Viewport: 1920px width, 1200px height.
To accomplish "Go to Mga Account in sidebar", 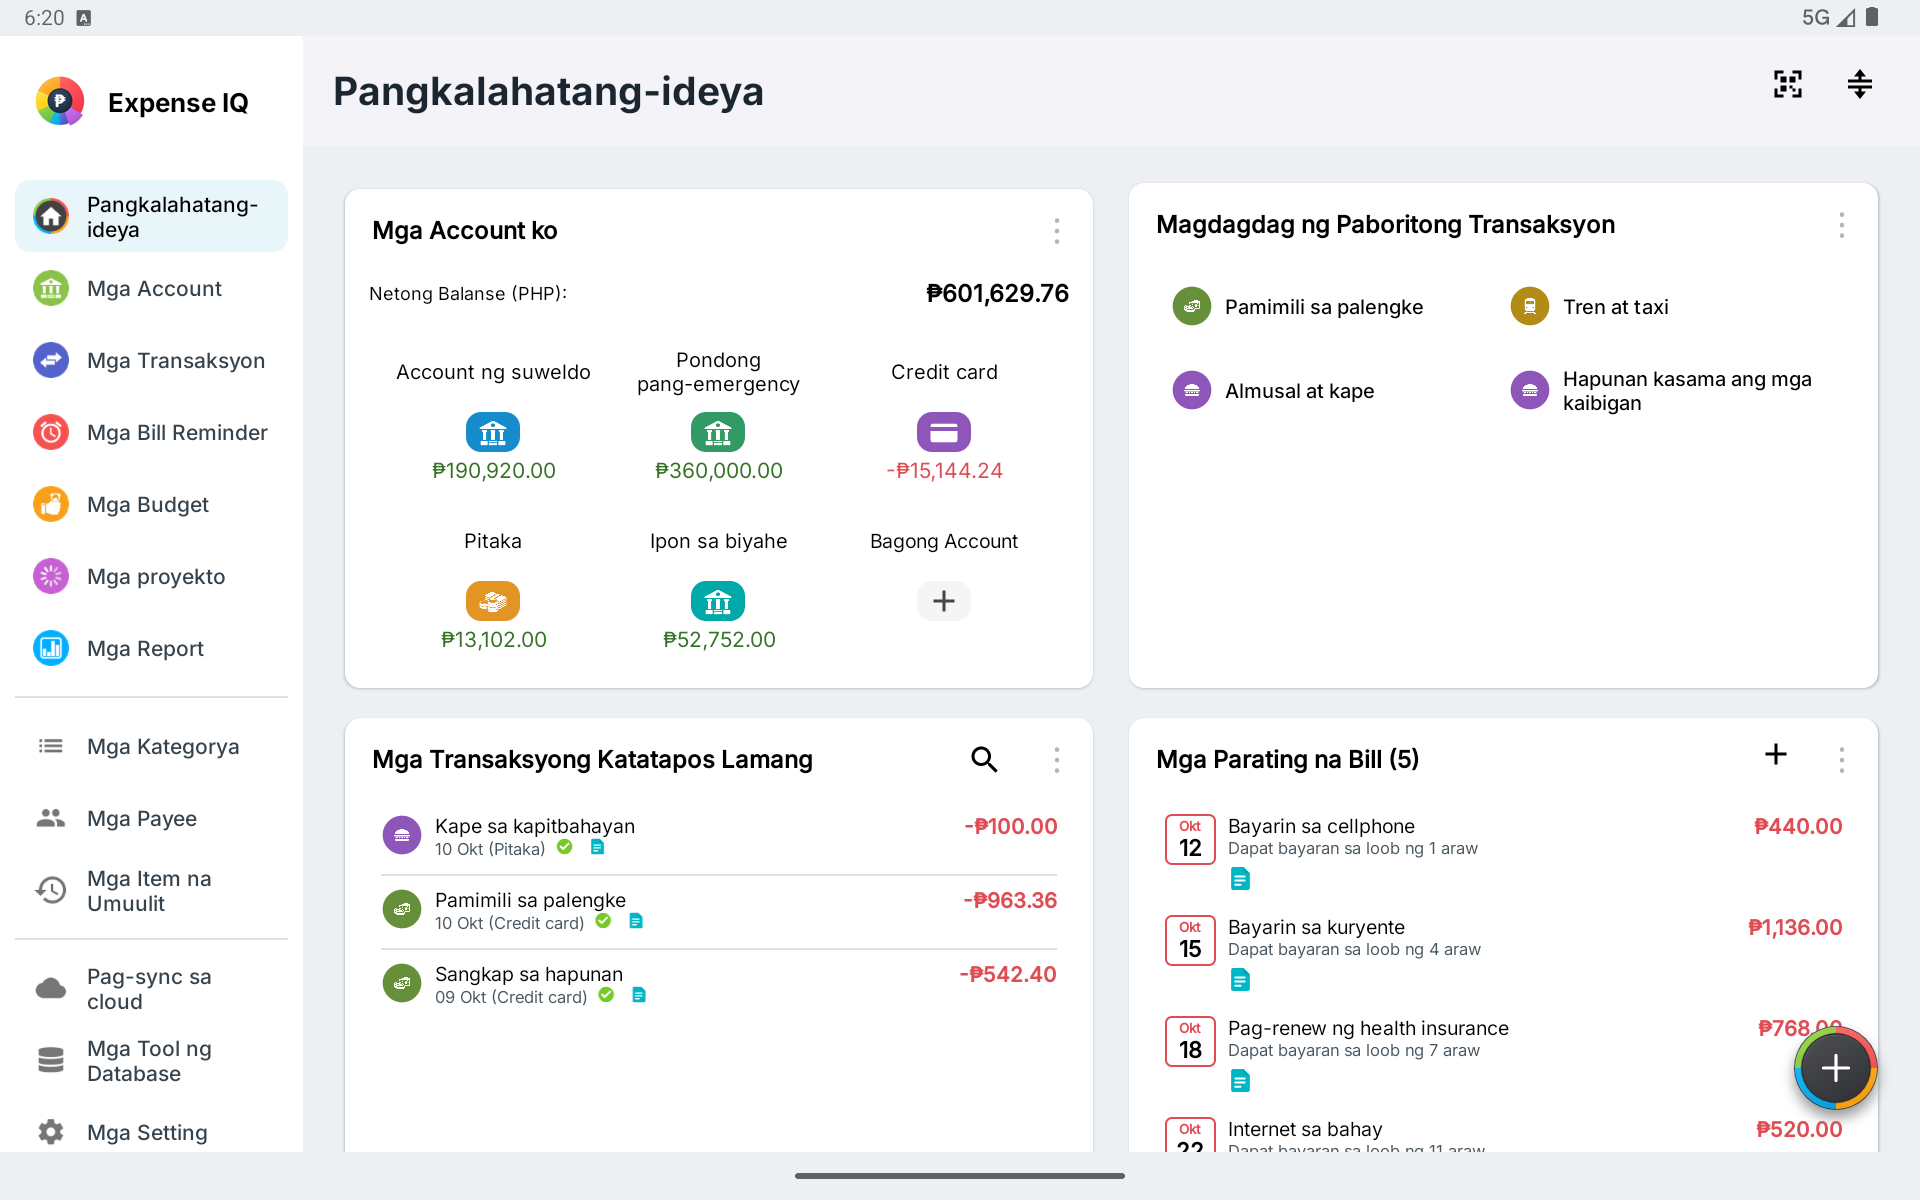I will point(151,288).
